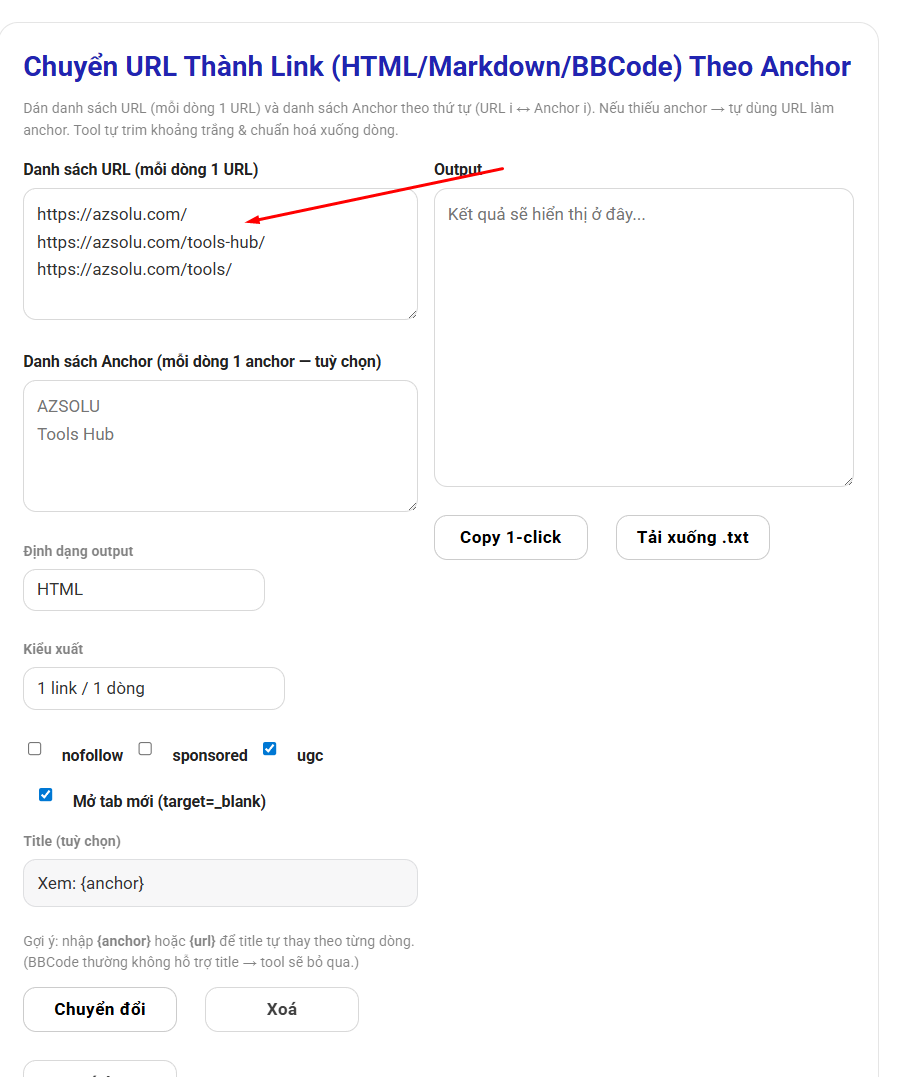Click the 'Tải xuống .txt' button
The height and width of the screenshot is (1077, 901).
[x=693, y=538]
